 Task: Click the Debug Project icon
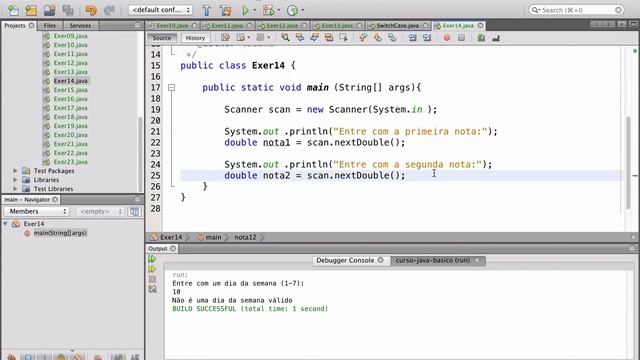pos(269,10)
